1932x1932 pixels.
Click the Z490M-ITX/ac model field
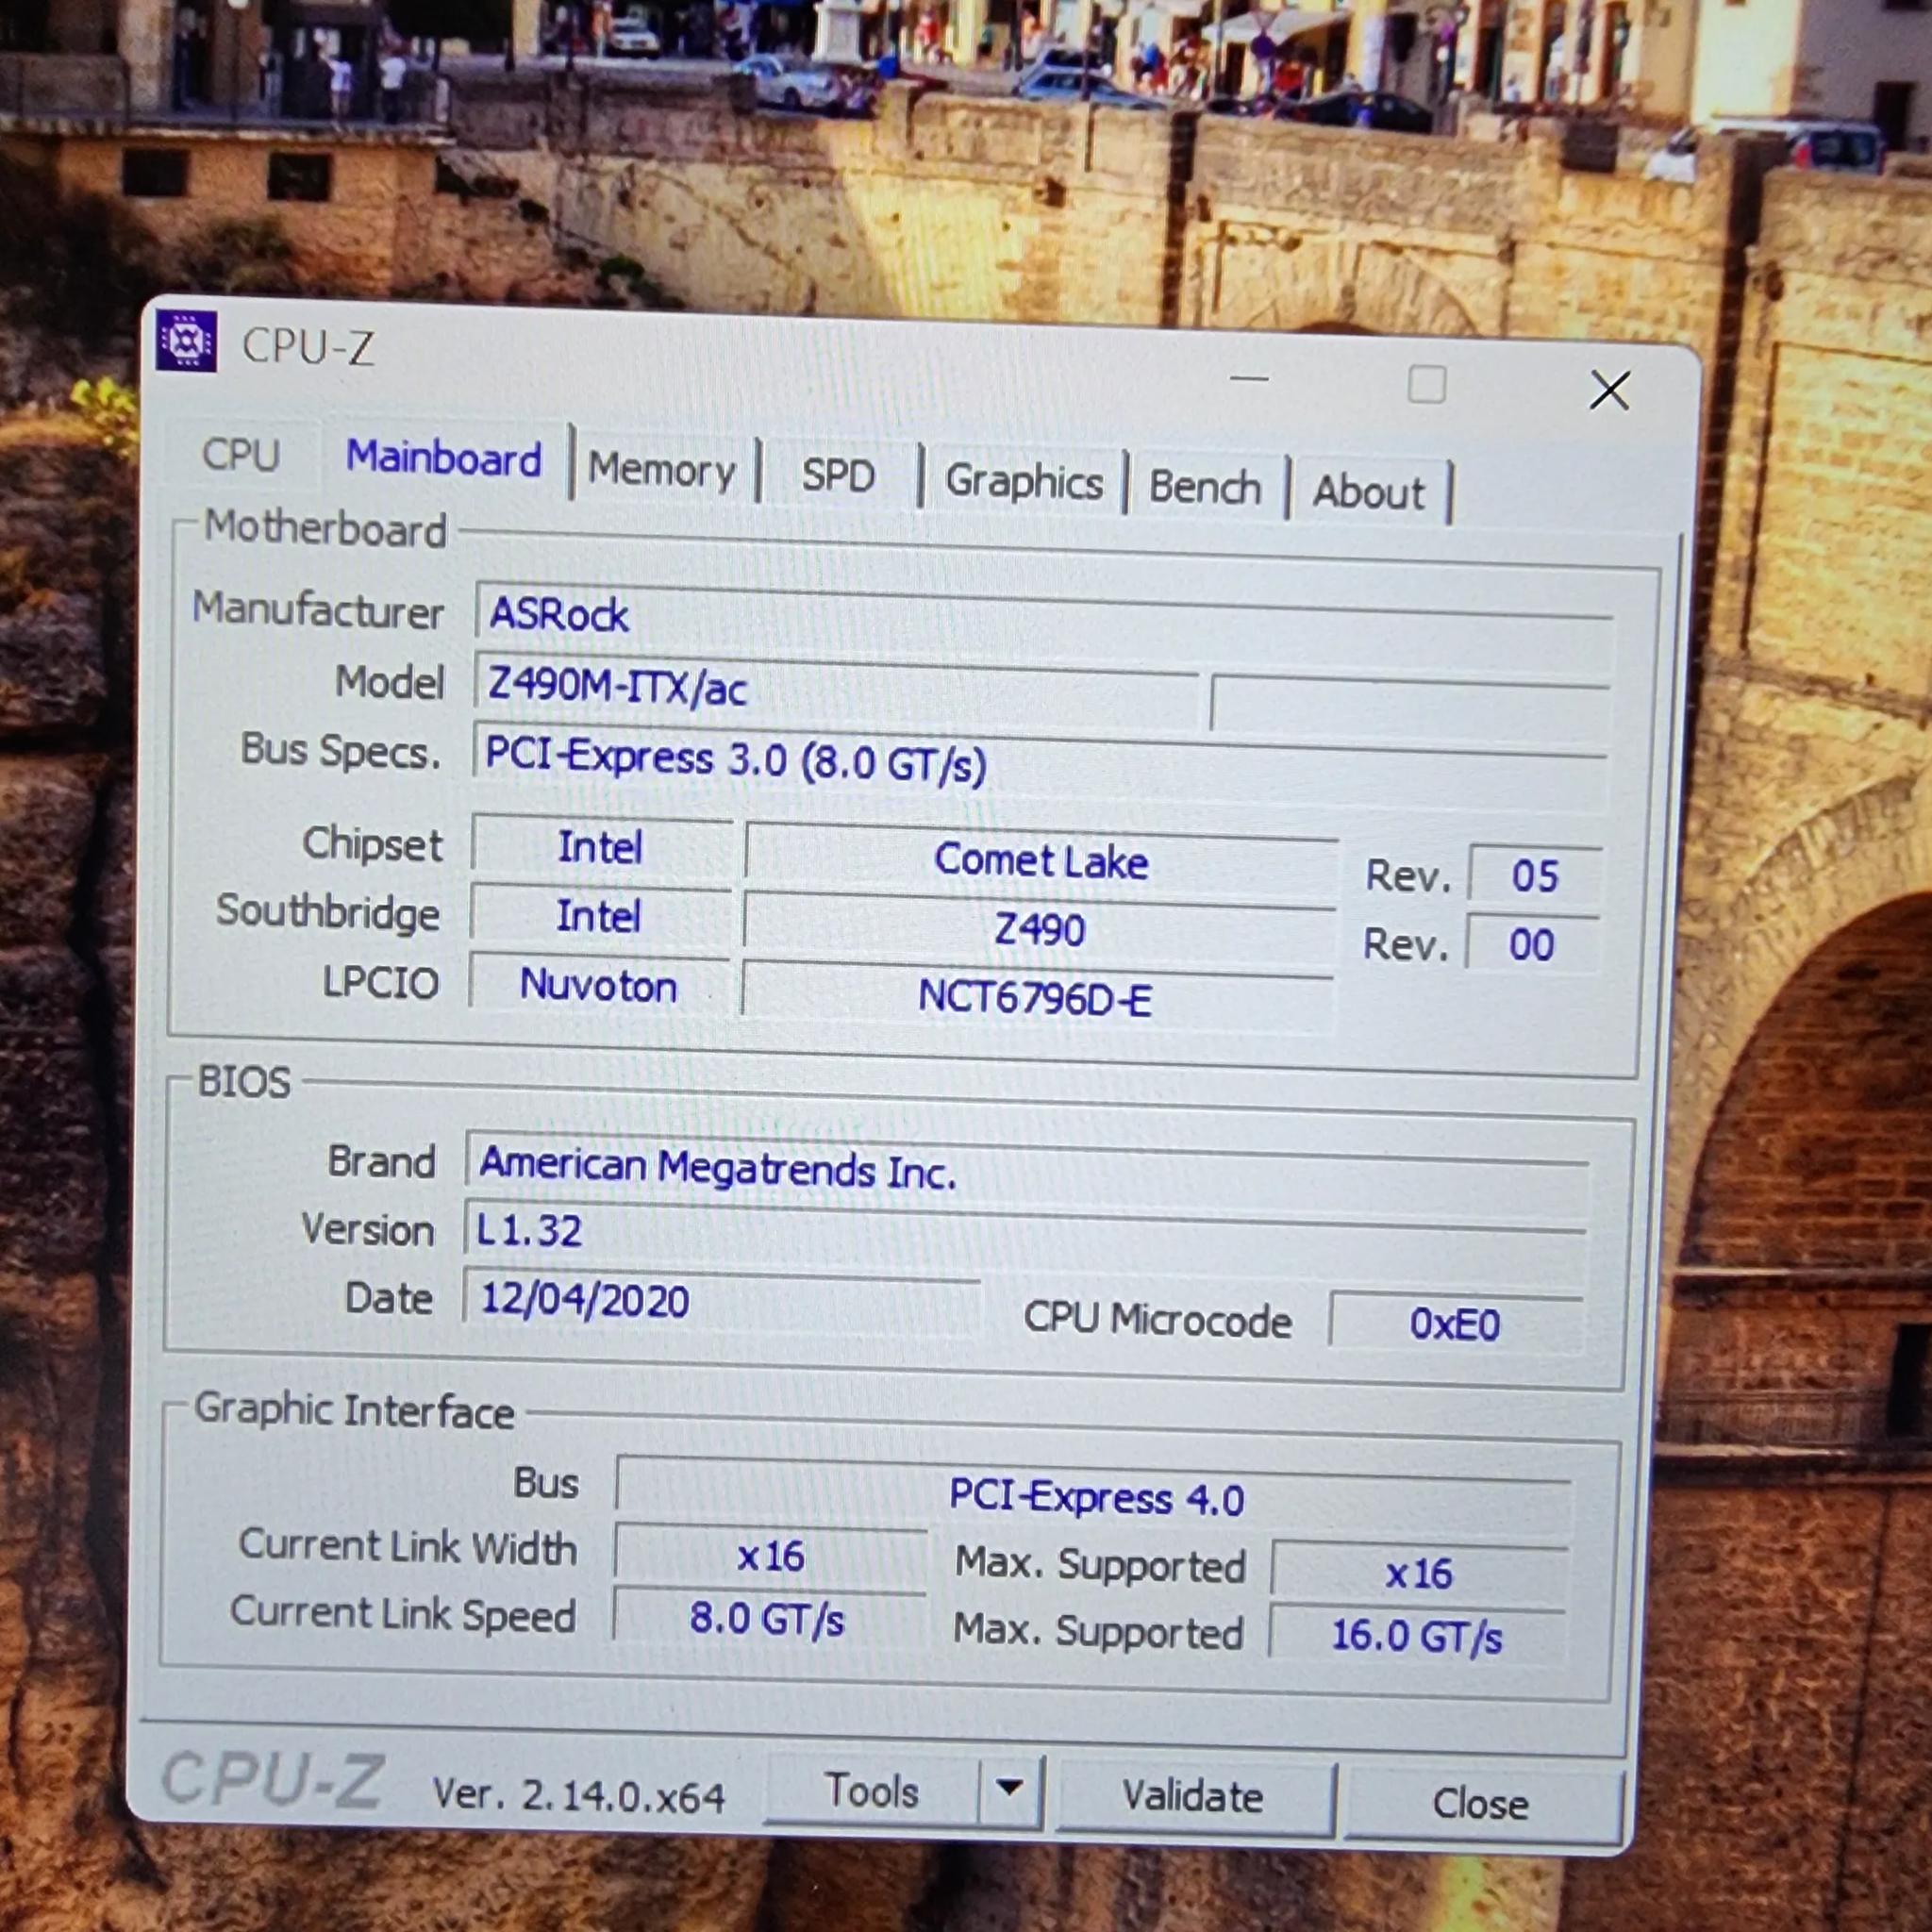(x=835, y=689)
